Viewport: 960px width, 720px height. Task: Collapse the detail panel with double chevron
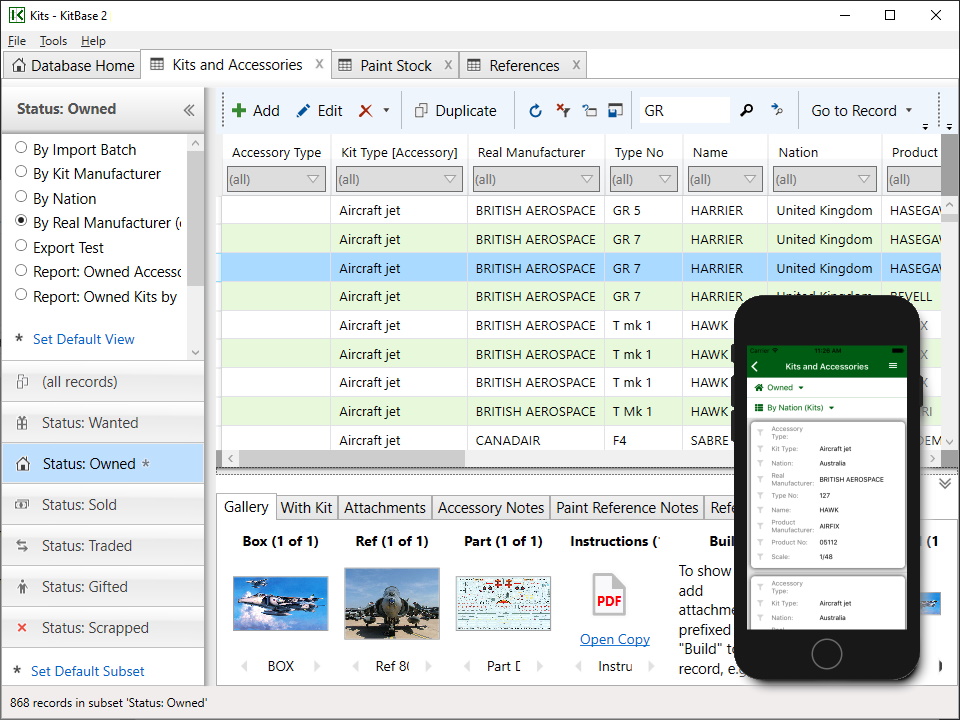point(945,484)
